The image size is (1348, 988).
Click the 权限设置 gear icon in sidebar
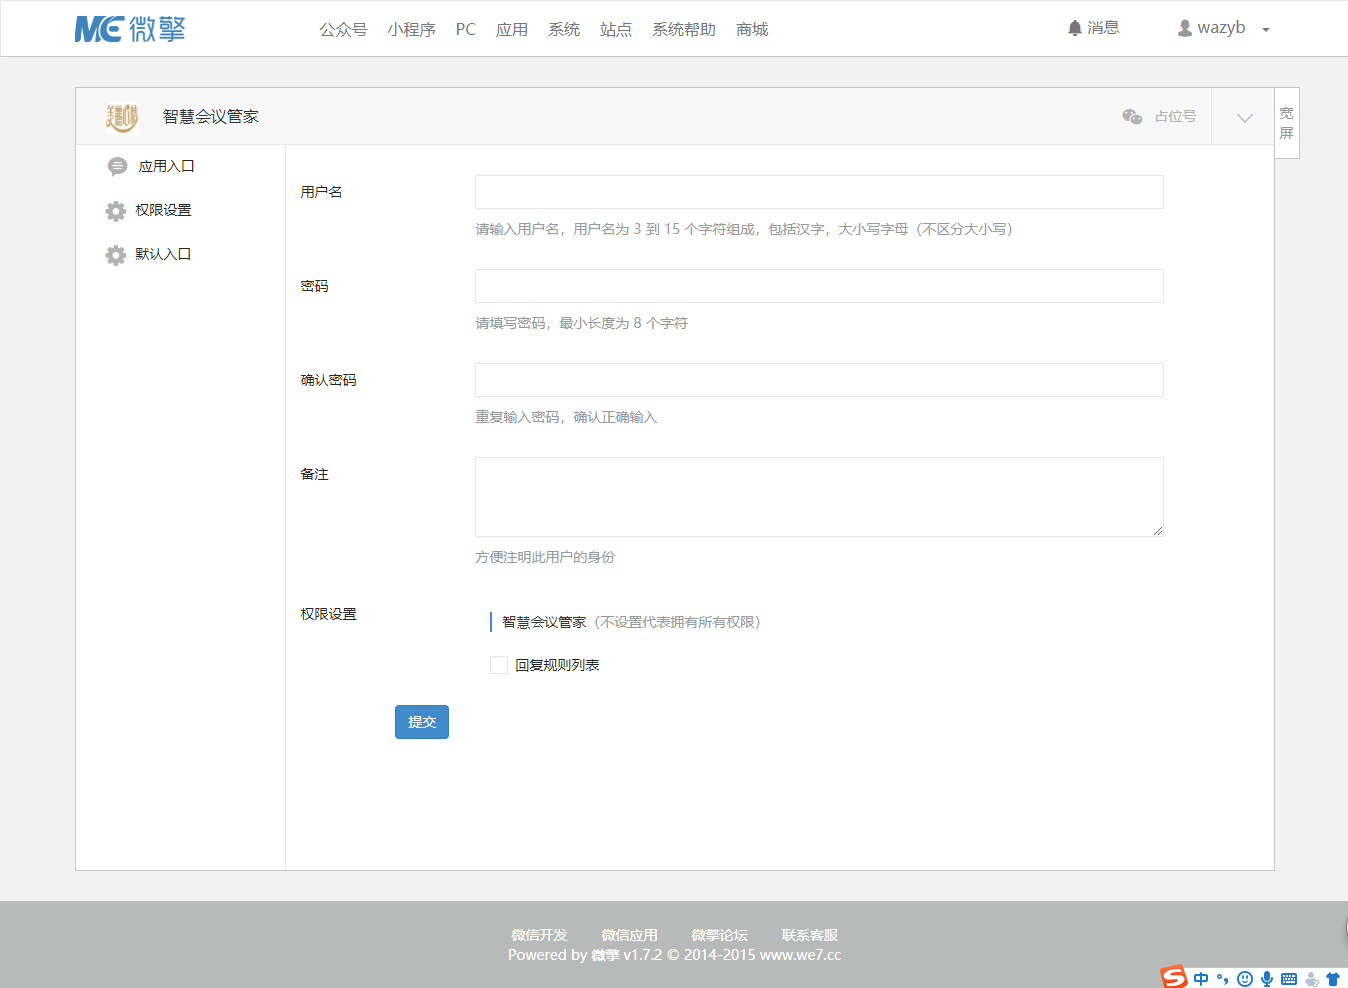tap(116, 211)
